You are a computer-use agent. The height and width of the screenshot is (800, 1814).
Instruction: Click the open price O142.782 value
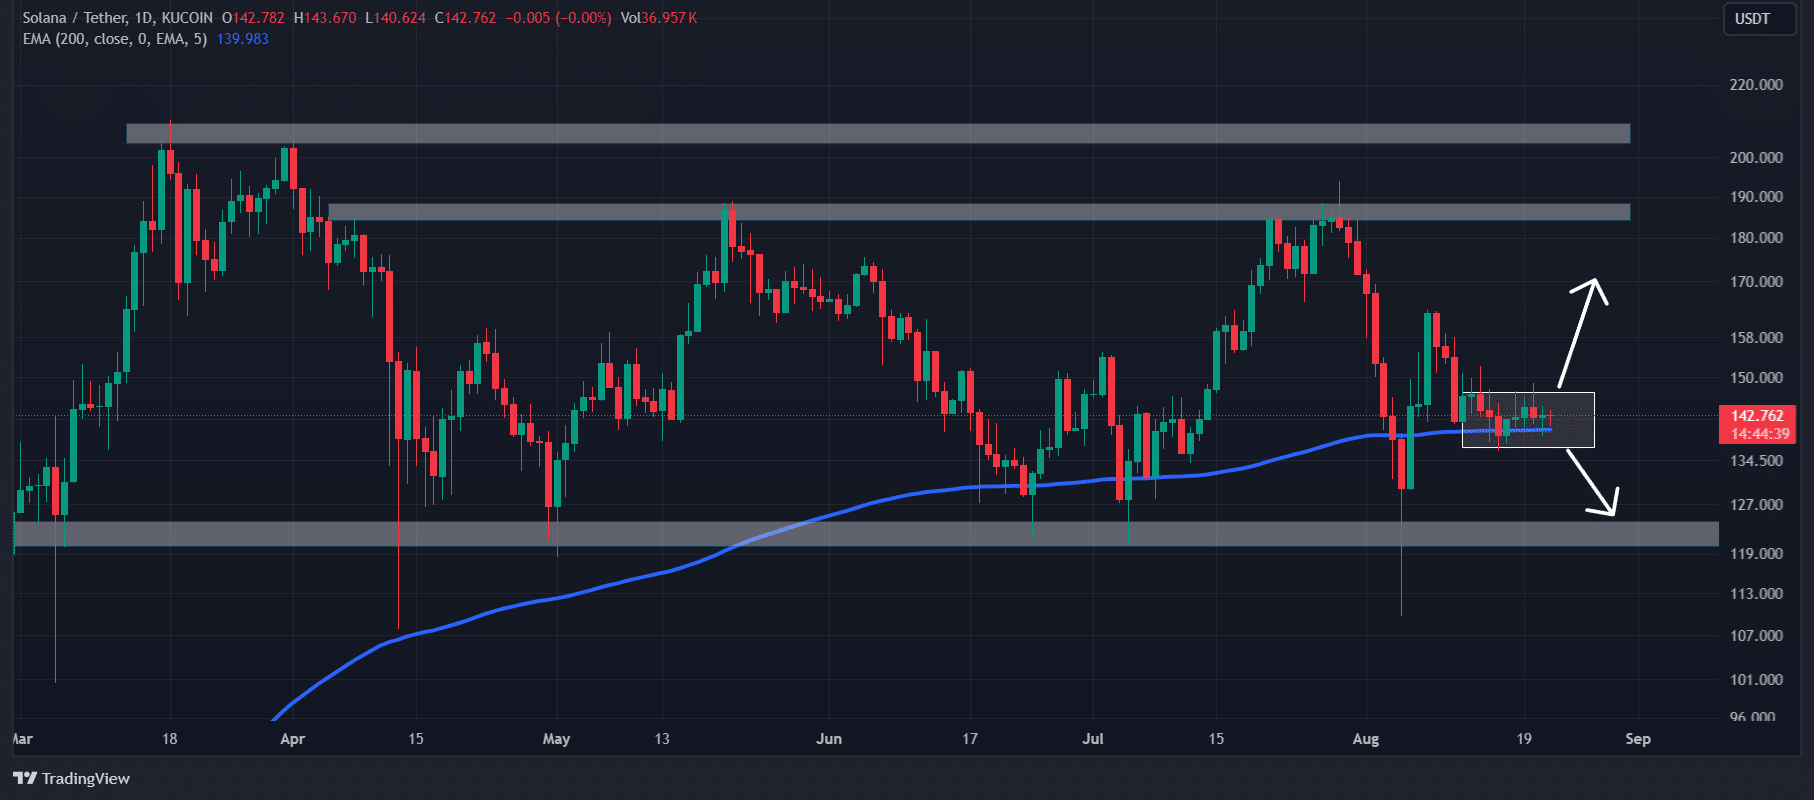253,18
